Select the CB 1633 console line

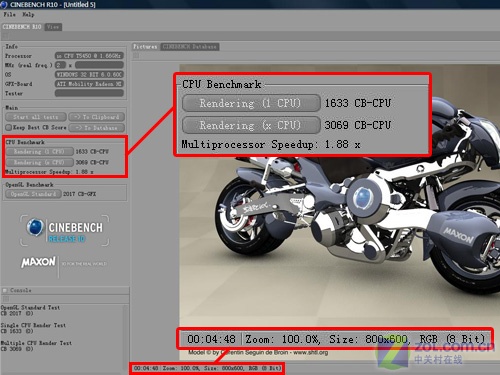(x=17, y=331)
